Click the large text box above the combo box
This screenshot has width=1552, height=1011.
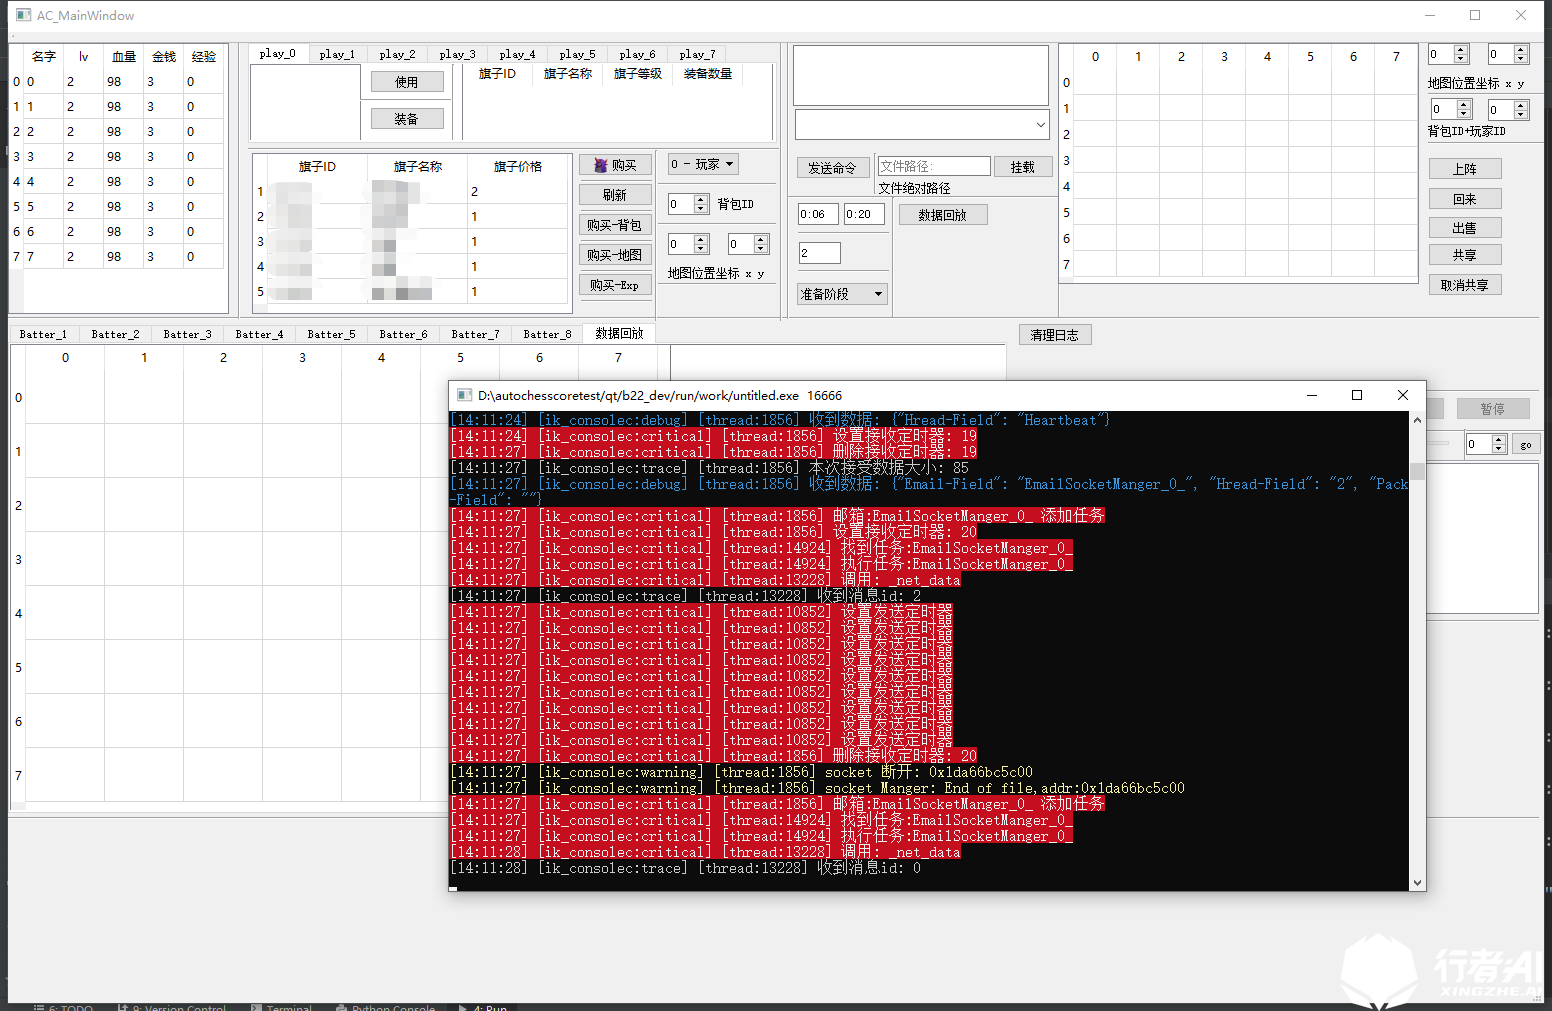[x=921, y=75]
